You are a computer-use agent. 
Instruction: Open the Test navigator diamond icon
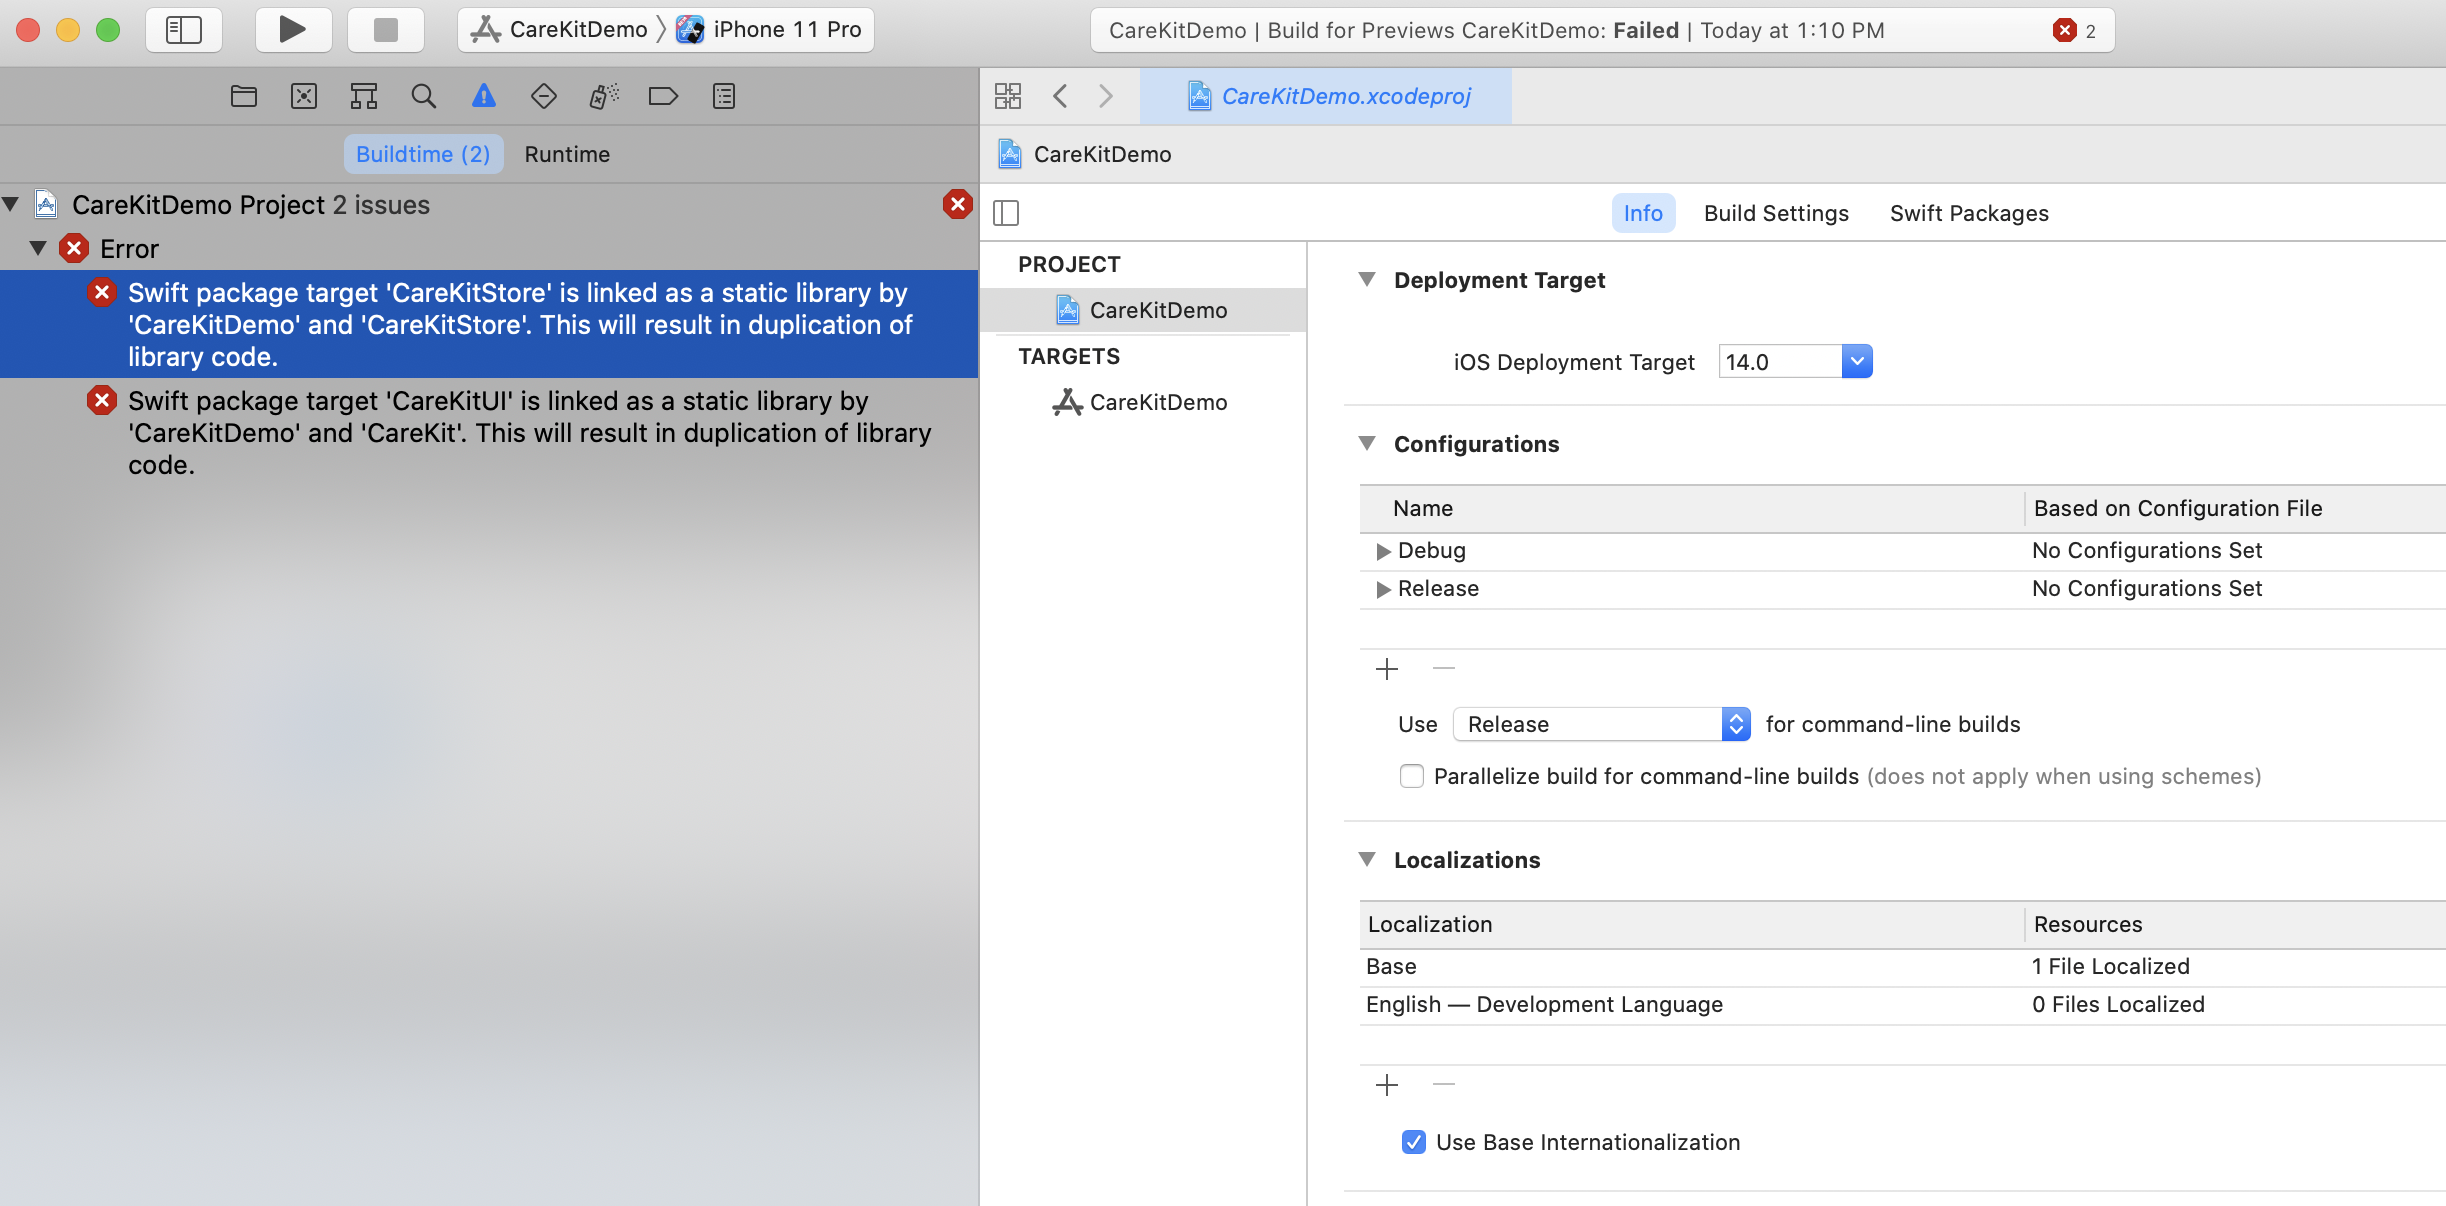click(x=543, y=96)
